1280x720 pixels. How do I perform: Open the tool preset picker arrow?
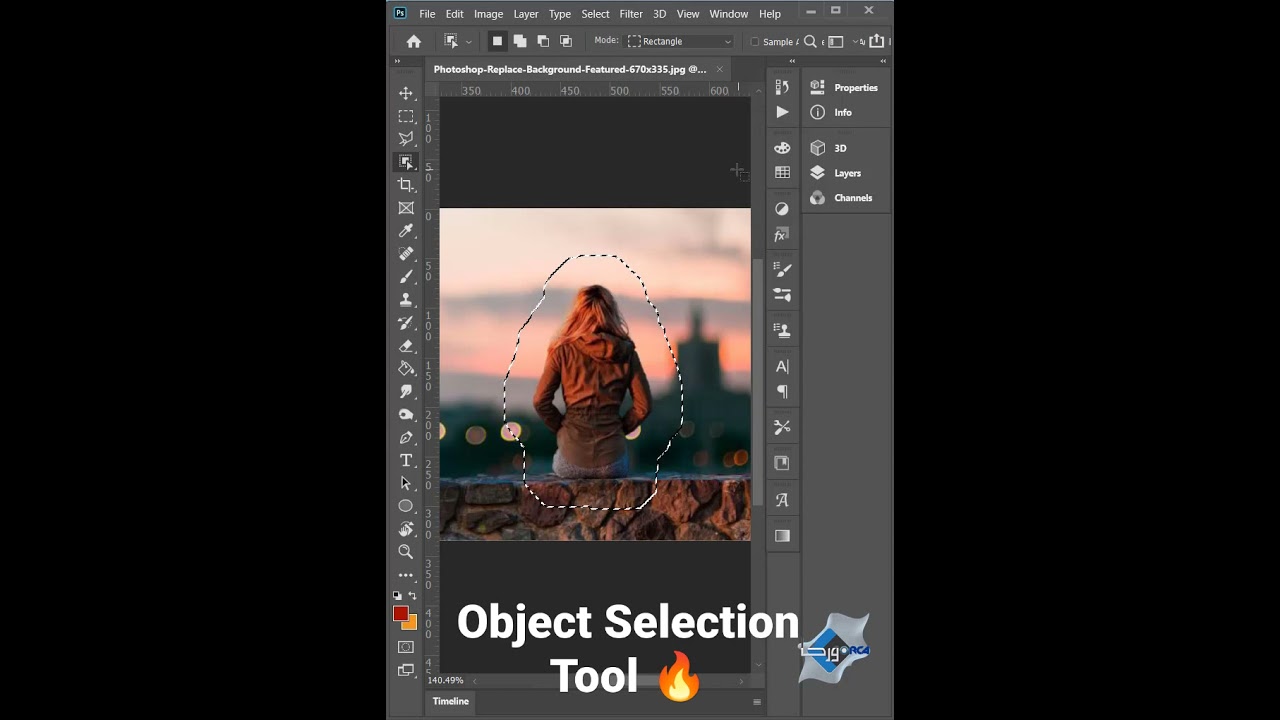[x=468, y=42]
